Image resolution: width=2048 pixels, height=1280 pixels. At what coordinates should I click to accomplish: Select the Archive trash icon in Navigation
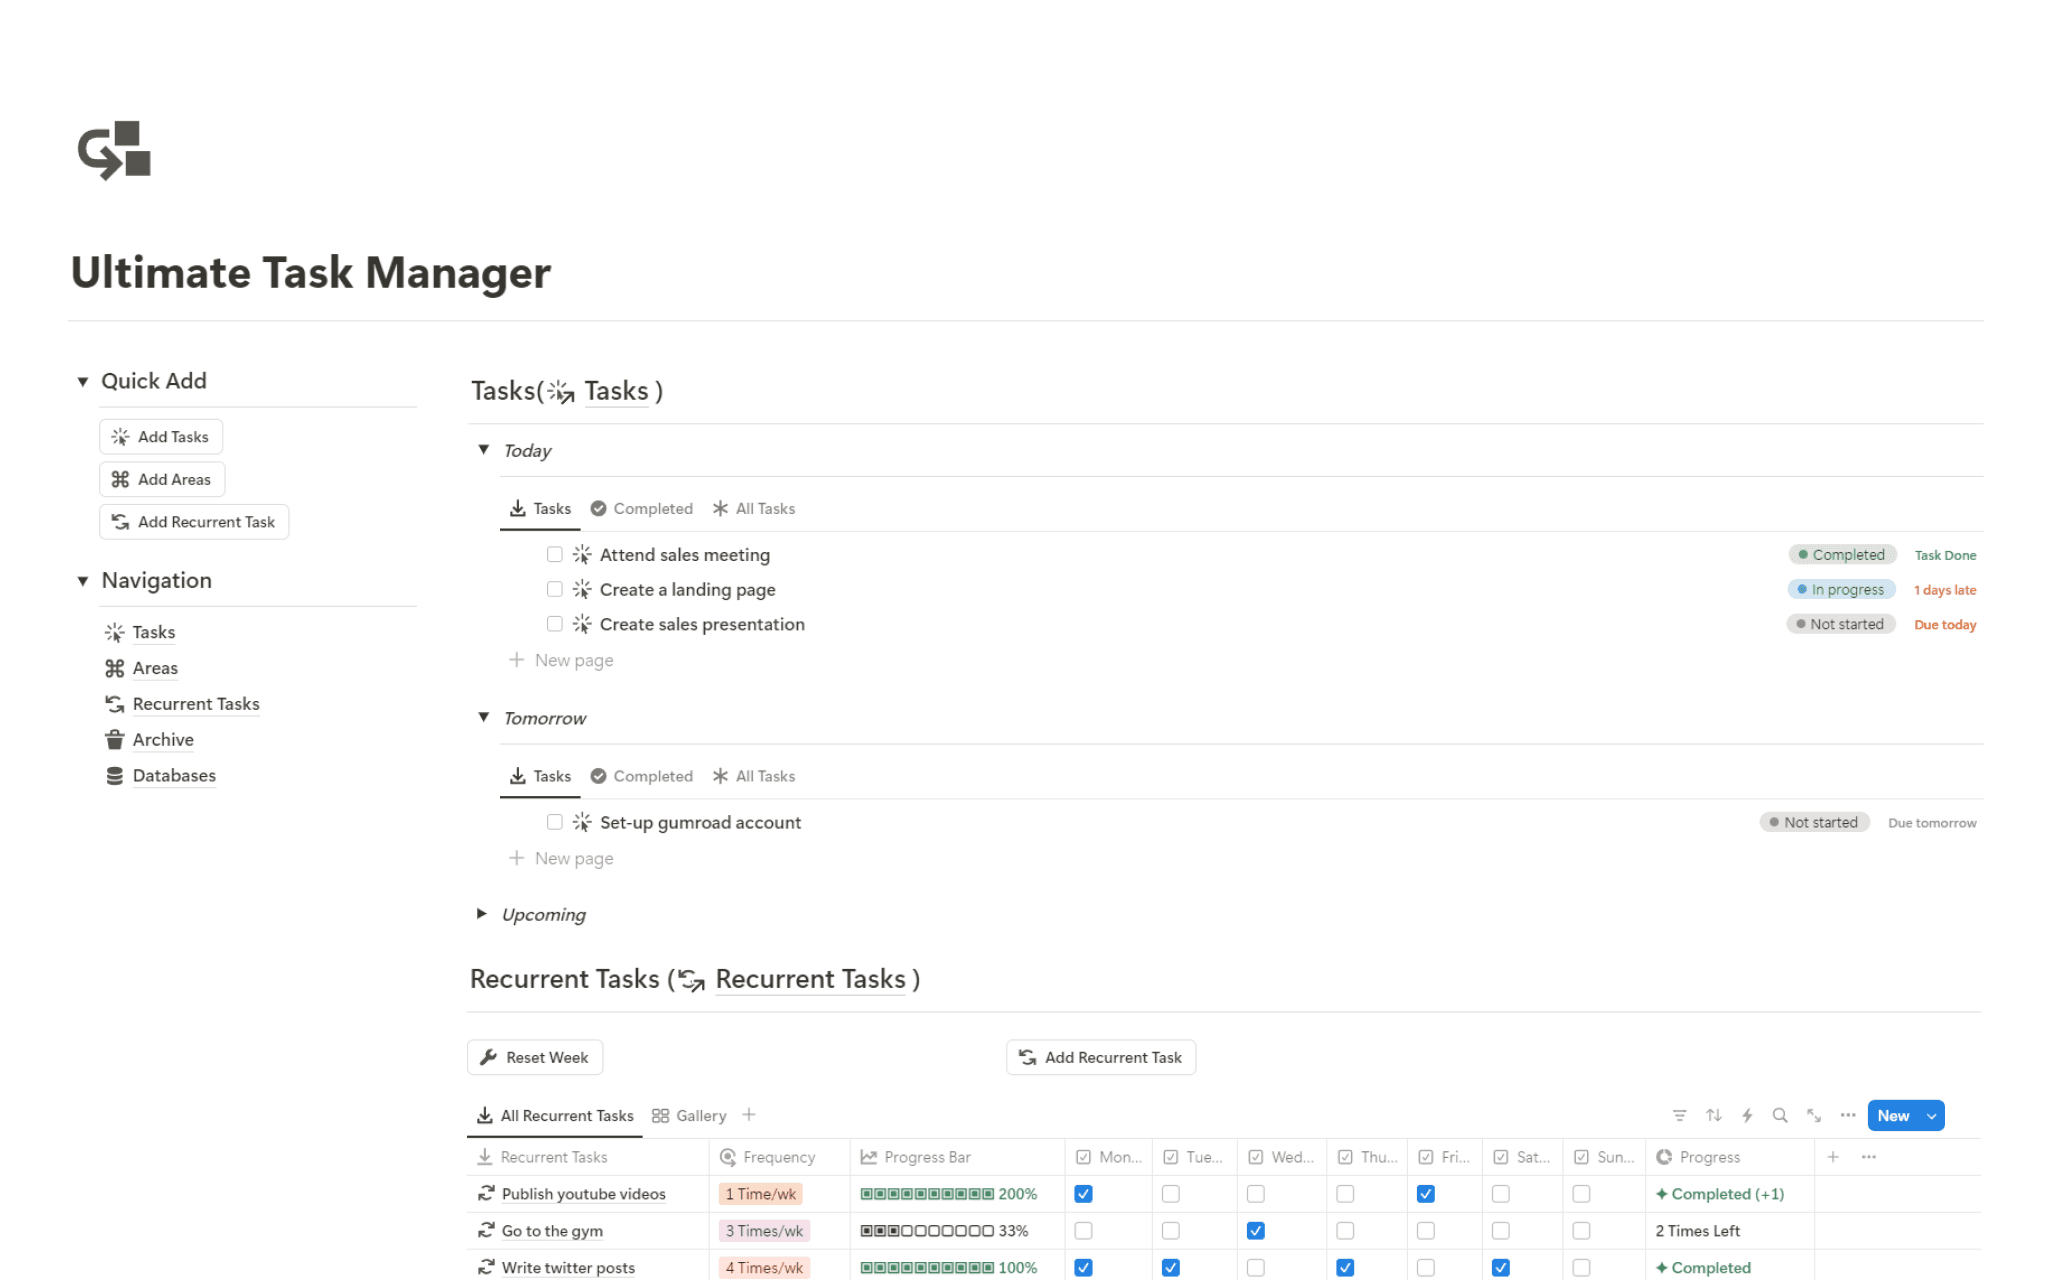point(115,739)
